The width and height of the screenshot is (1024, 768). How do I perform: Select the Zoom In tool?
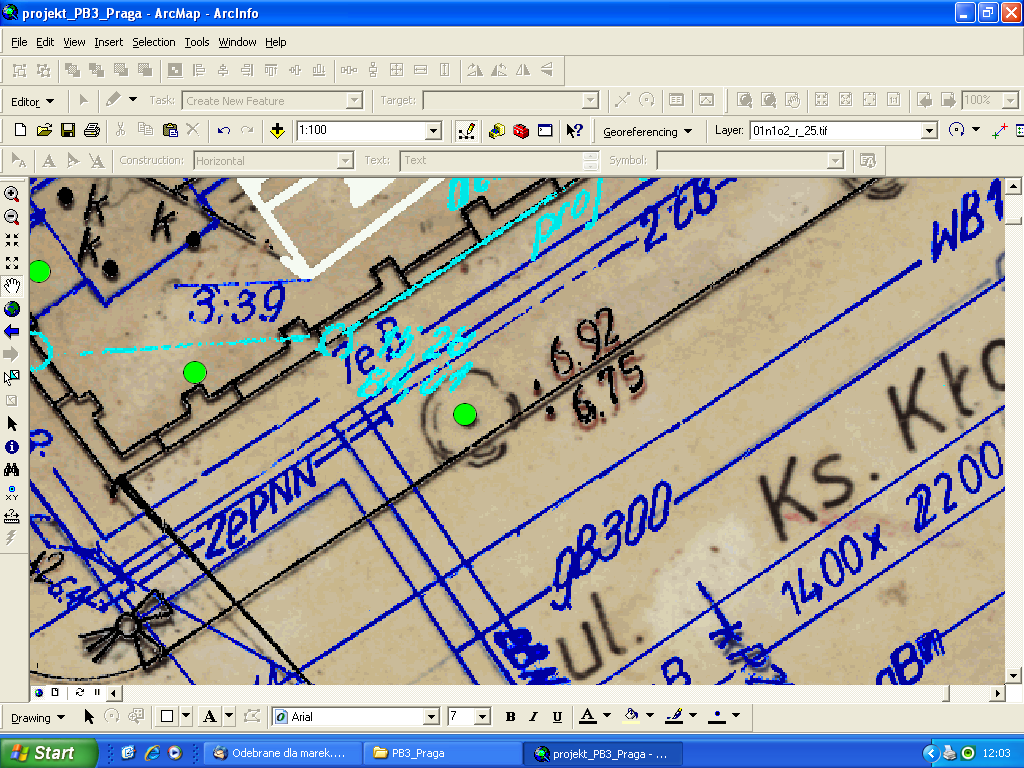pyautogui.click(x=12, y=194)
